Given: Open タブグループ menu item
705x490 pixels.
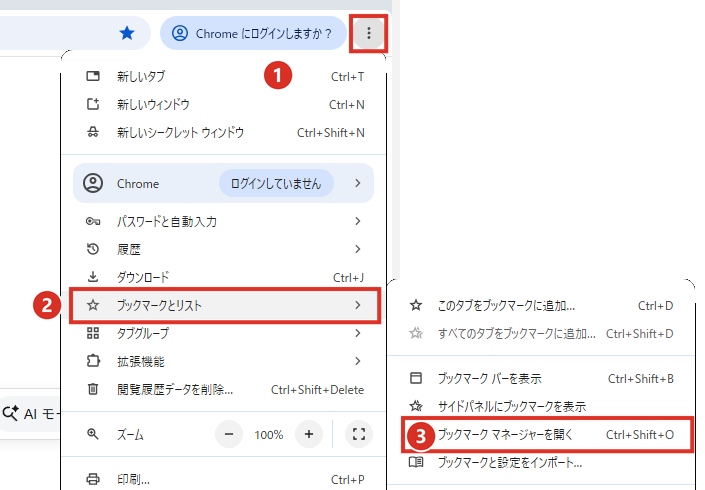Looking at the screenshot, I should point(223,333).
